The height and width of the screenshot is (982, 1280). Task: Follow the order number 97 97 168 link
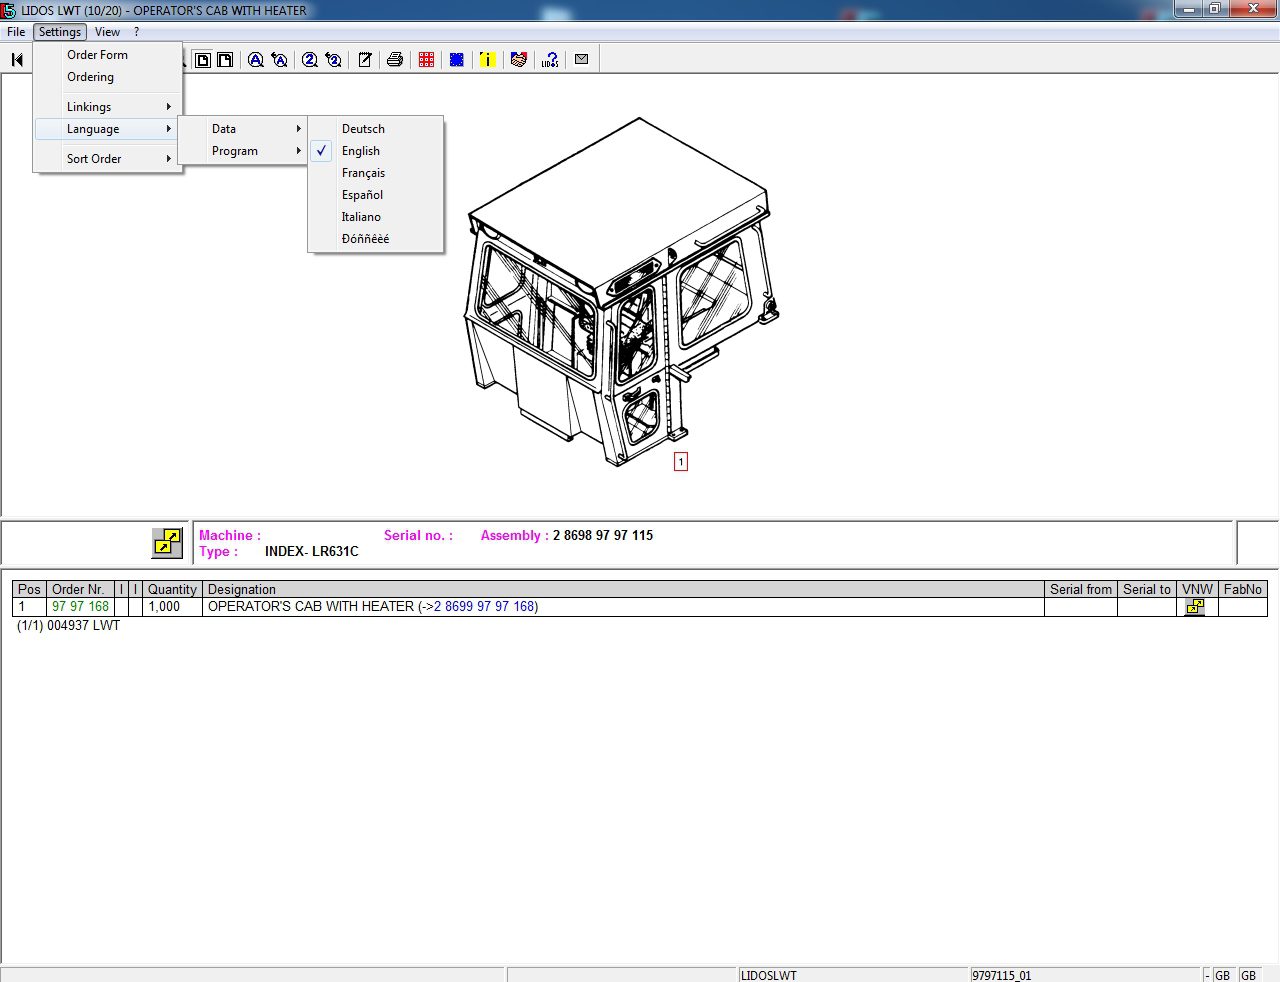pos(80,606)
